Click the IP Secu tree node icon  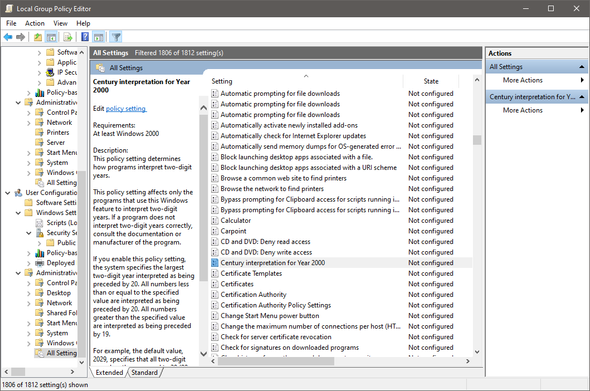(x=50, y=72)
